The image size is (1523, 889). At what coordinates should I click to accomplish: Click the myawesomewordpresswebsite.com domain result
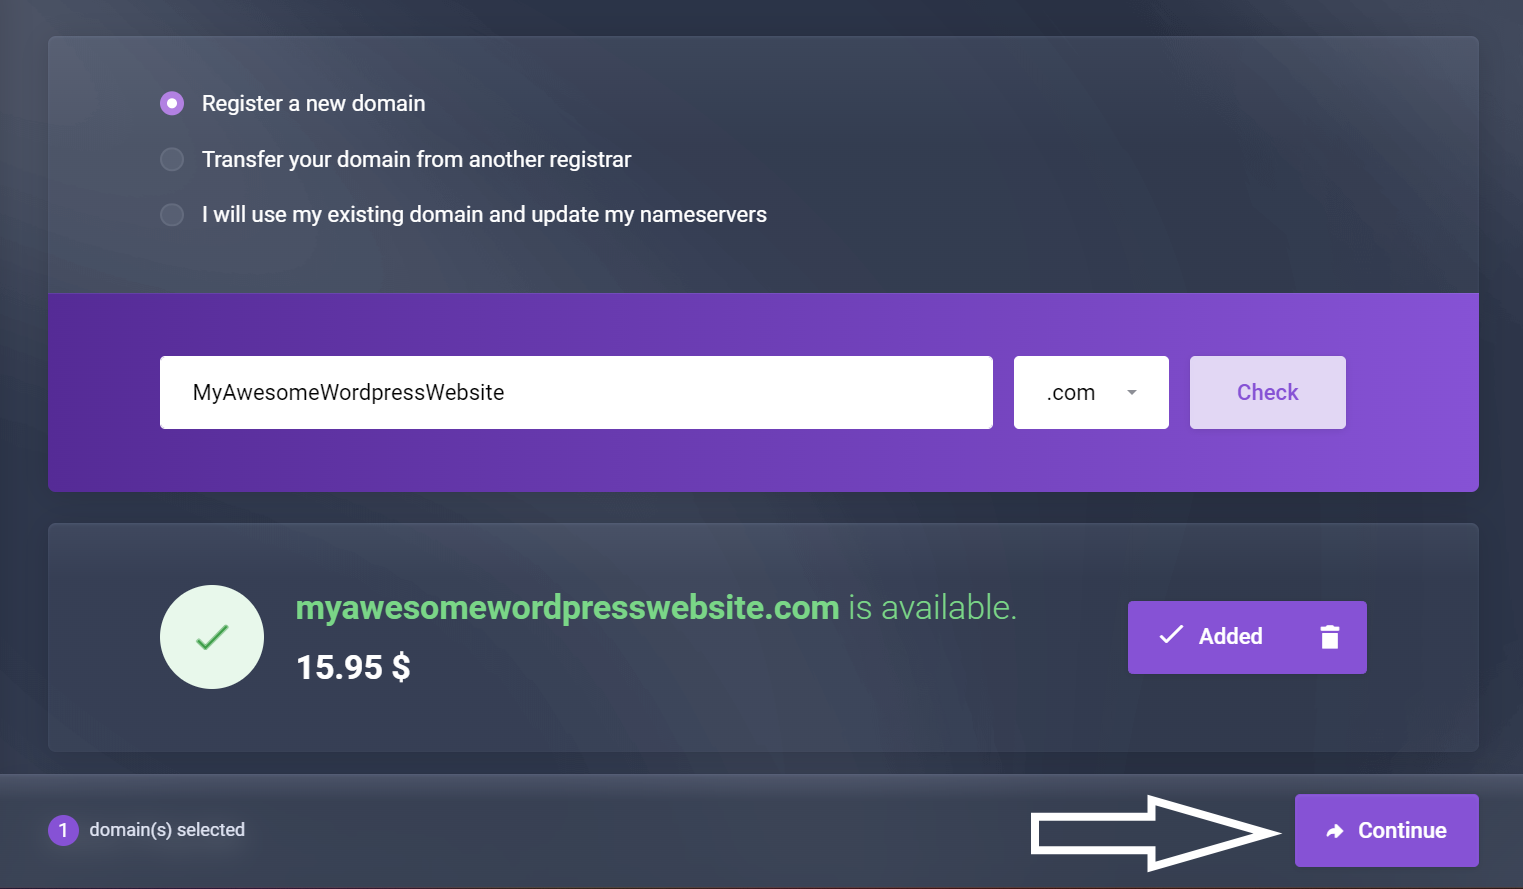tap(567, 608)
